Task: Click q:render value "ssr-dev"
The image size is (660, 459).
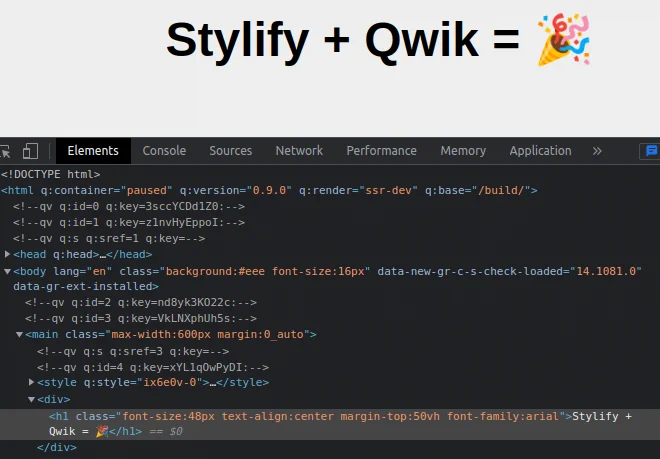Action: point(389,190)
